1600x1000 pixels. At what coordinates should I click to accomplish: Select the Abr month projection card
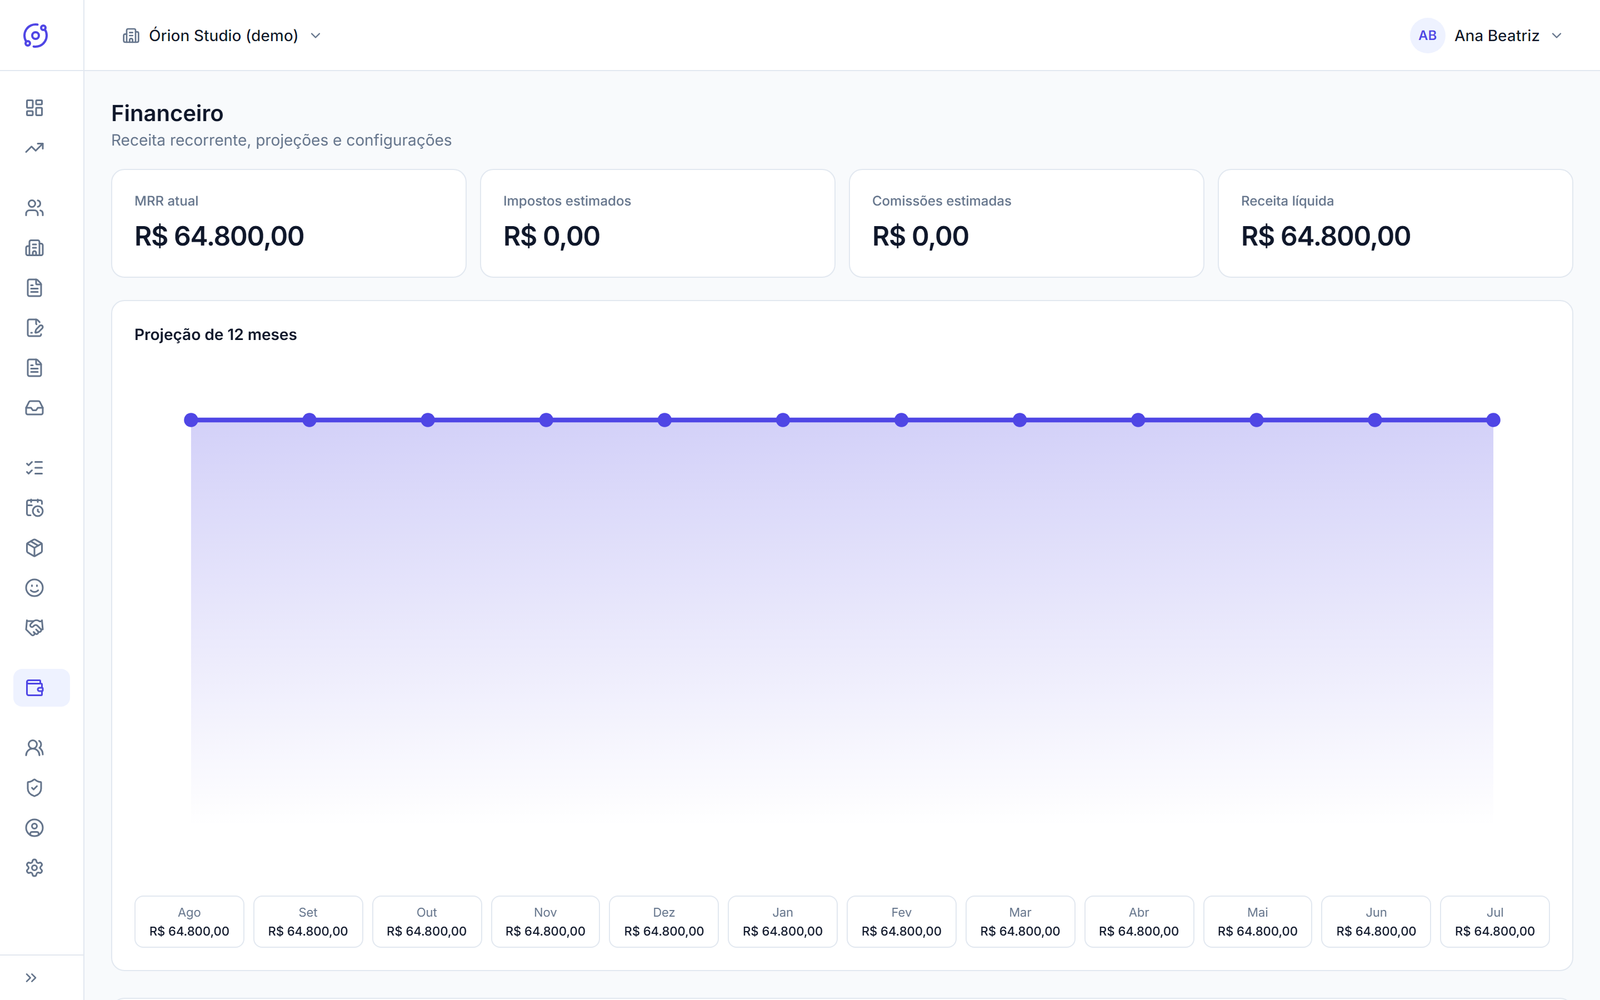coord(1139,921)
